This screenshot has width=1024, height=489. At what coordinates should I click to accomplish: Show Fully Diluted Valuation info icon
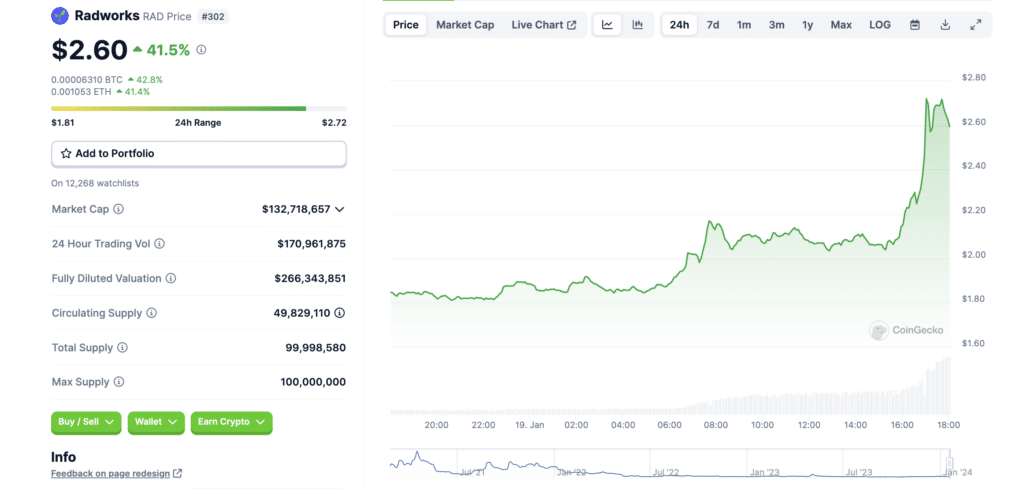pyautogui.click(x=170, y=278)
